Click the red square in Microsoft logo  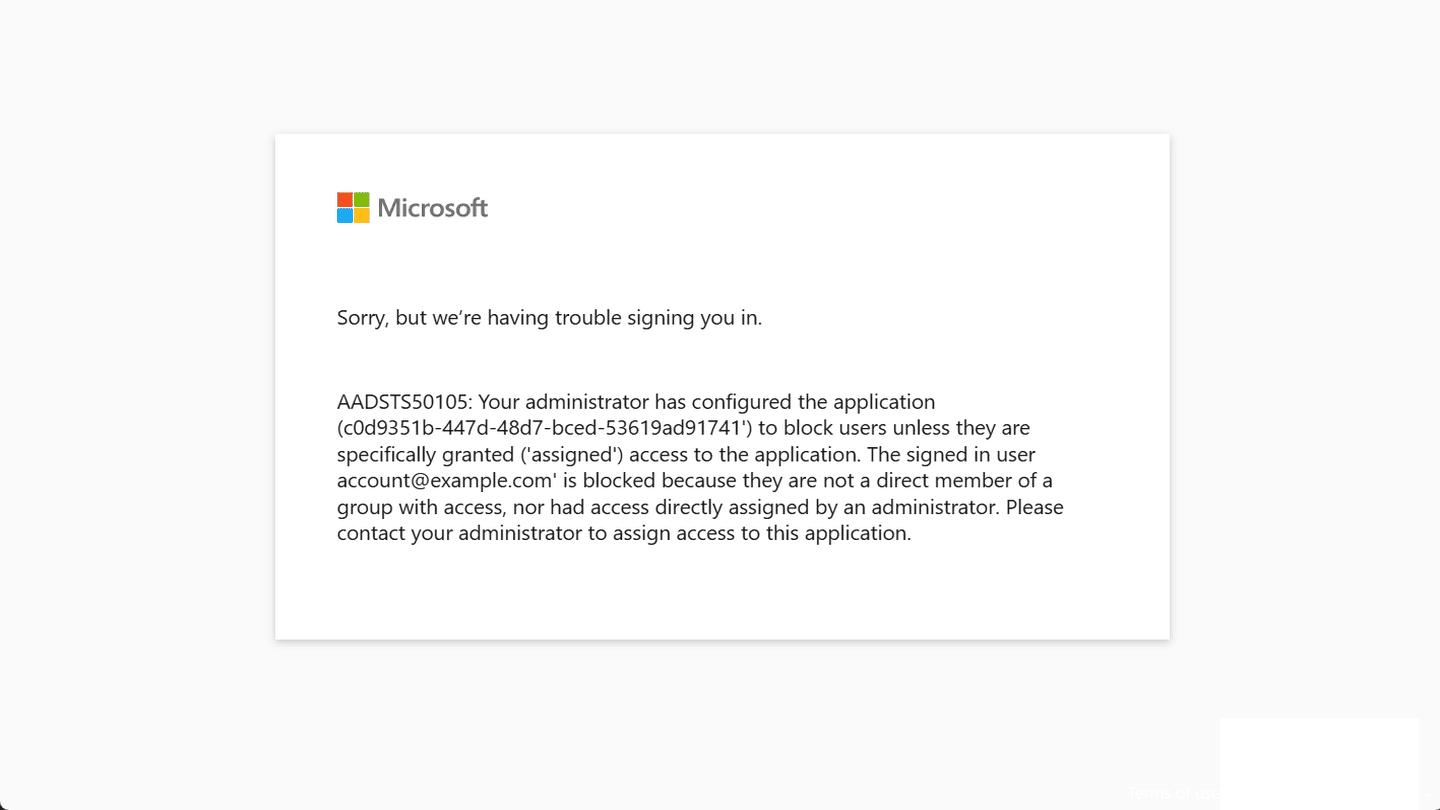point(345,200)
